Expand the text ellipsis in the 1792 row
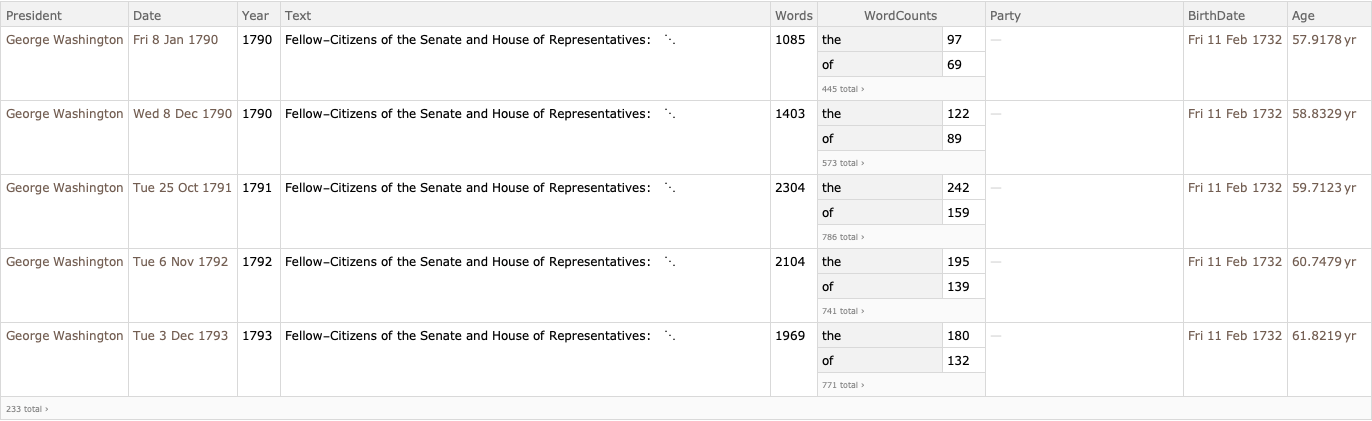The width and height of the screenshot is (1372, 421). click(669, 263)
